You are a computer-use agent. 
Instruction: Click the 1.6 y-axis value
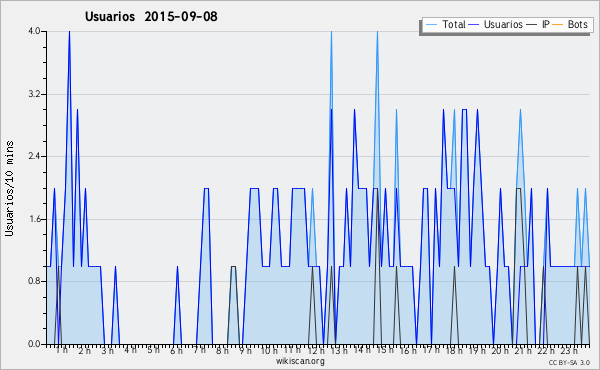34,219
